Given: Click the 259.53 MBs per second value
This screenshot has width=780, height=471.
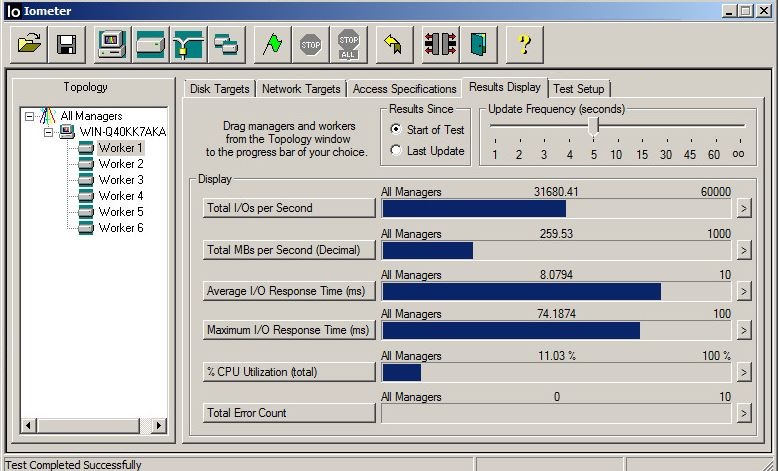Looking at the screenshot, I should (x=556, y=234).
